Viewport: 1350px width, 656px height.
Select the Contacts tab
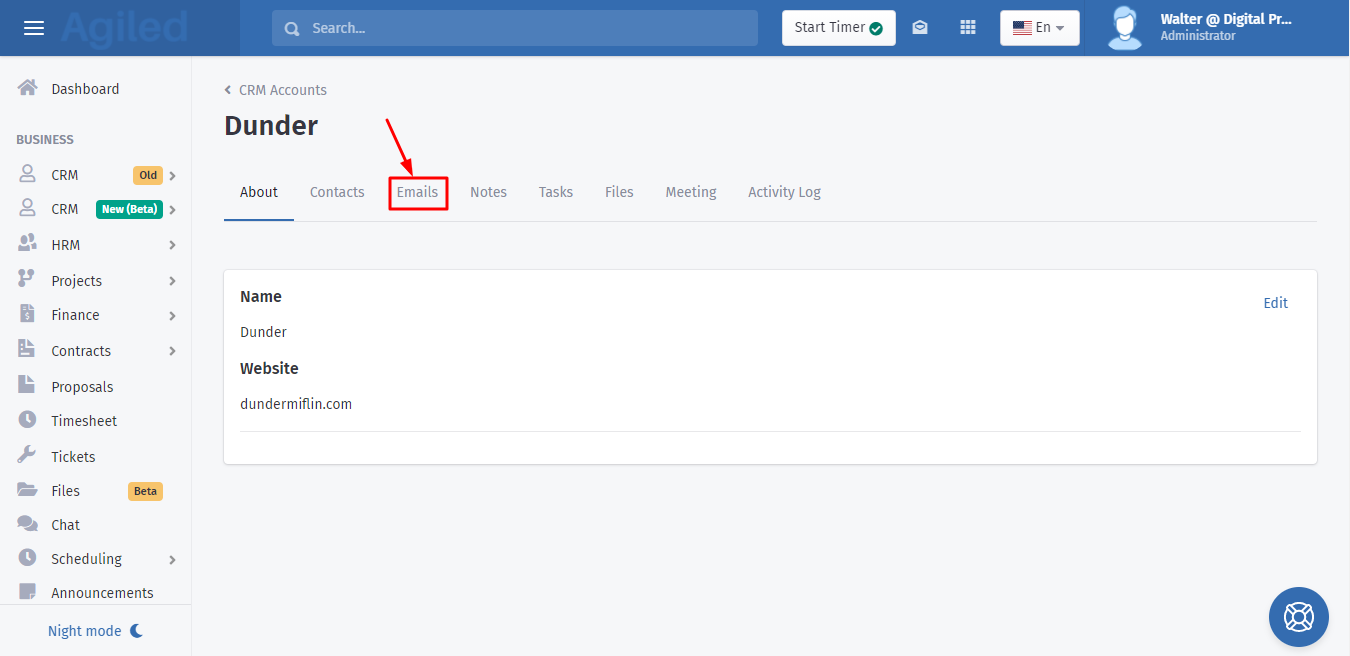tap(337, 192)
